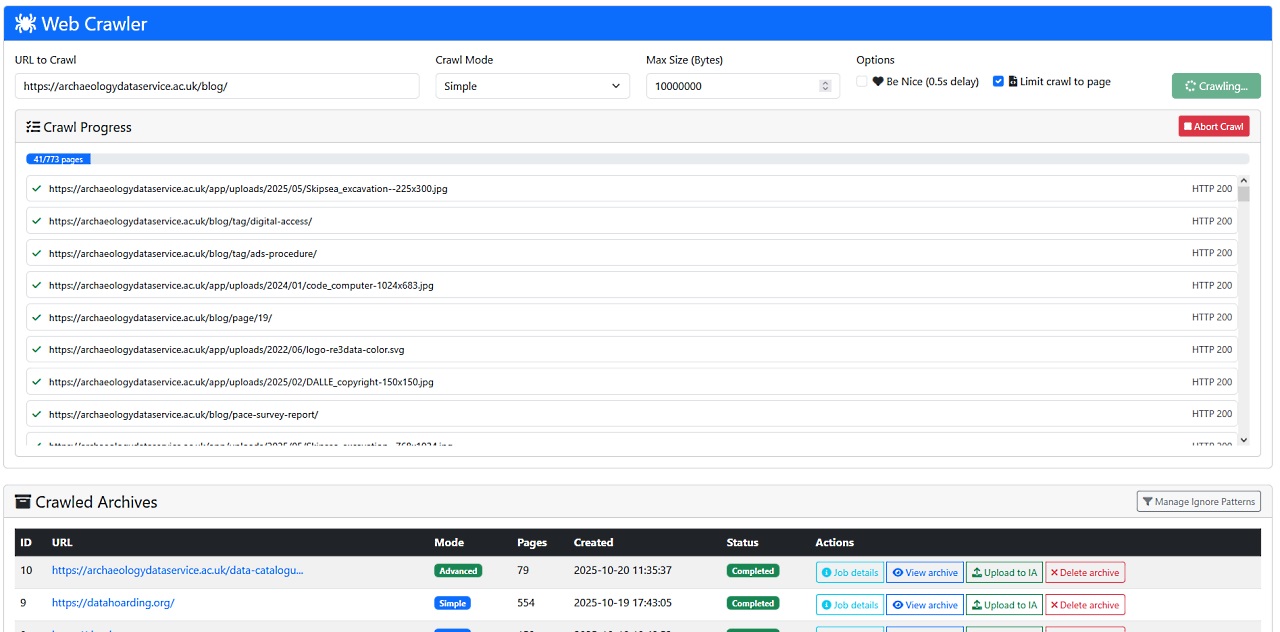Open the Crawl Mode dropdown

[532, 86]
